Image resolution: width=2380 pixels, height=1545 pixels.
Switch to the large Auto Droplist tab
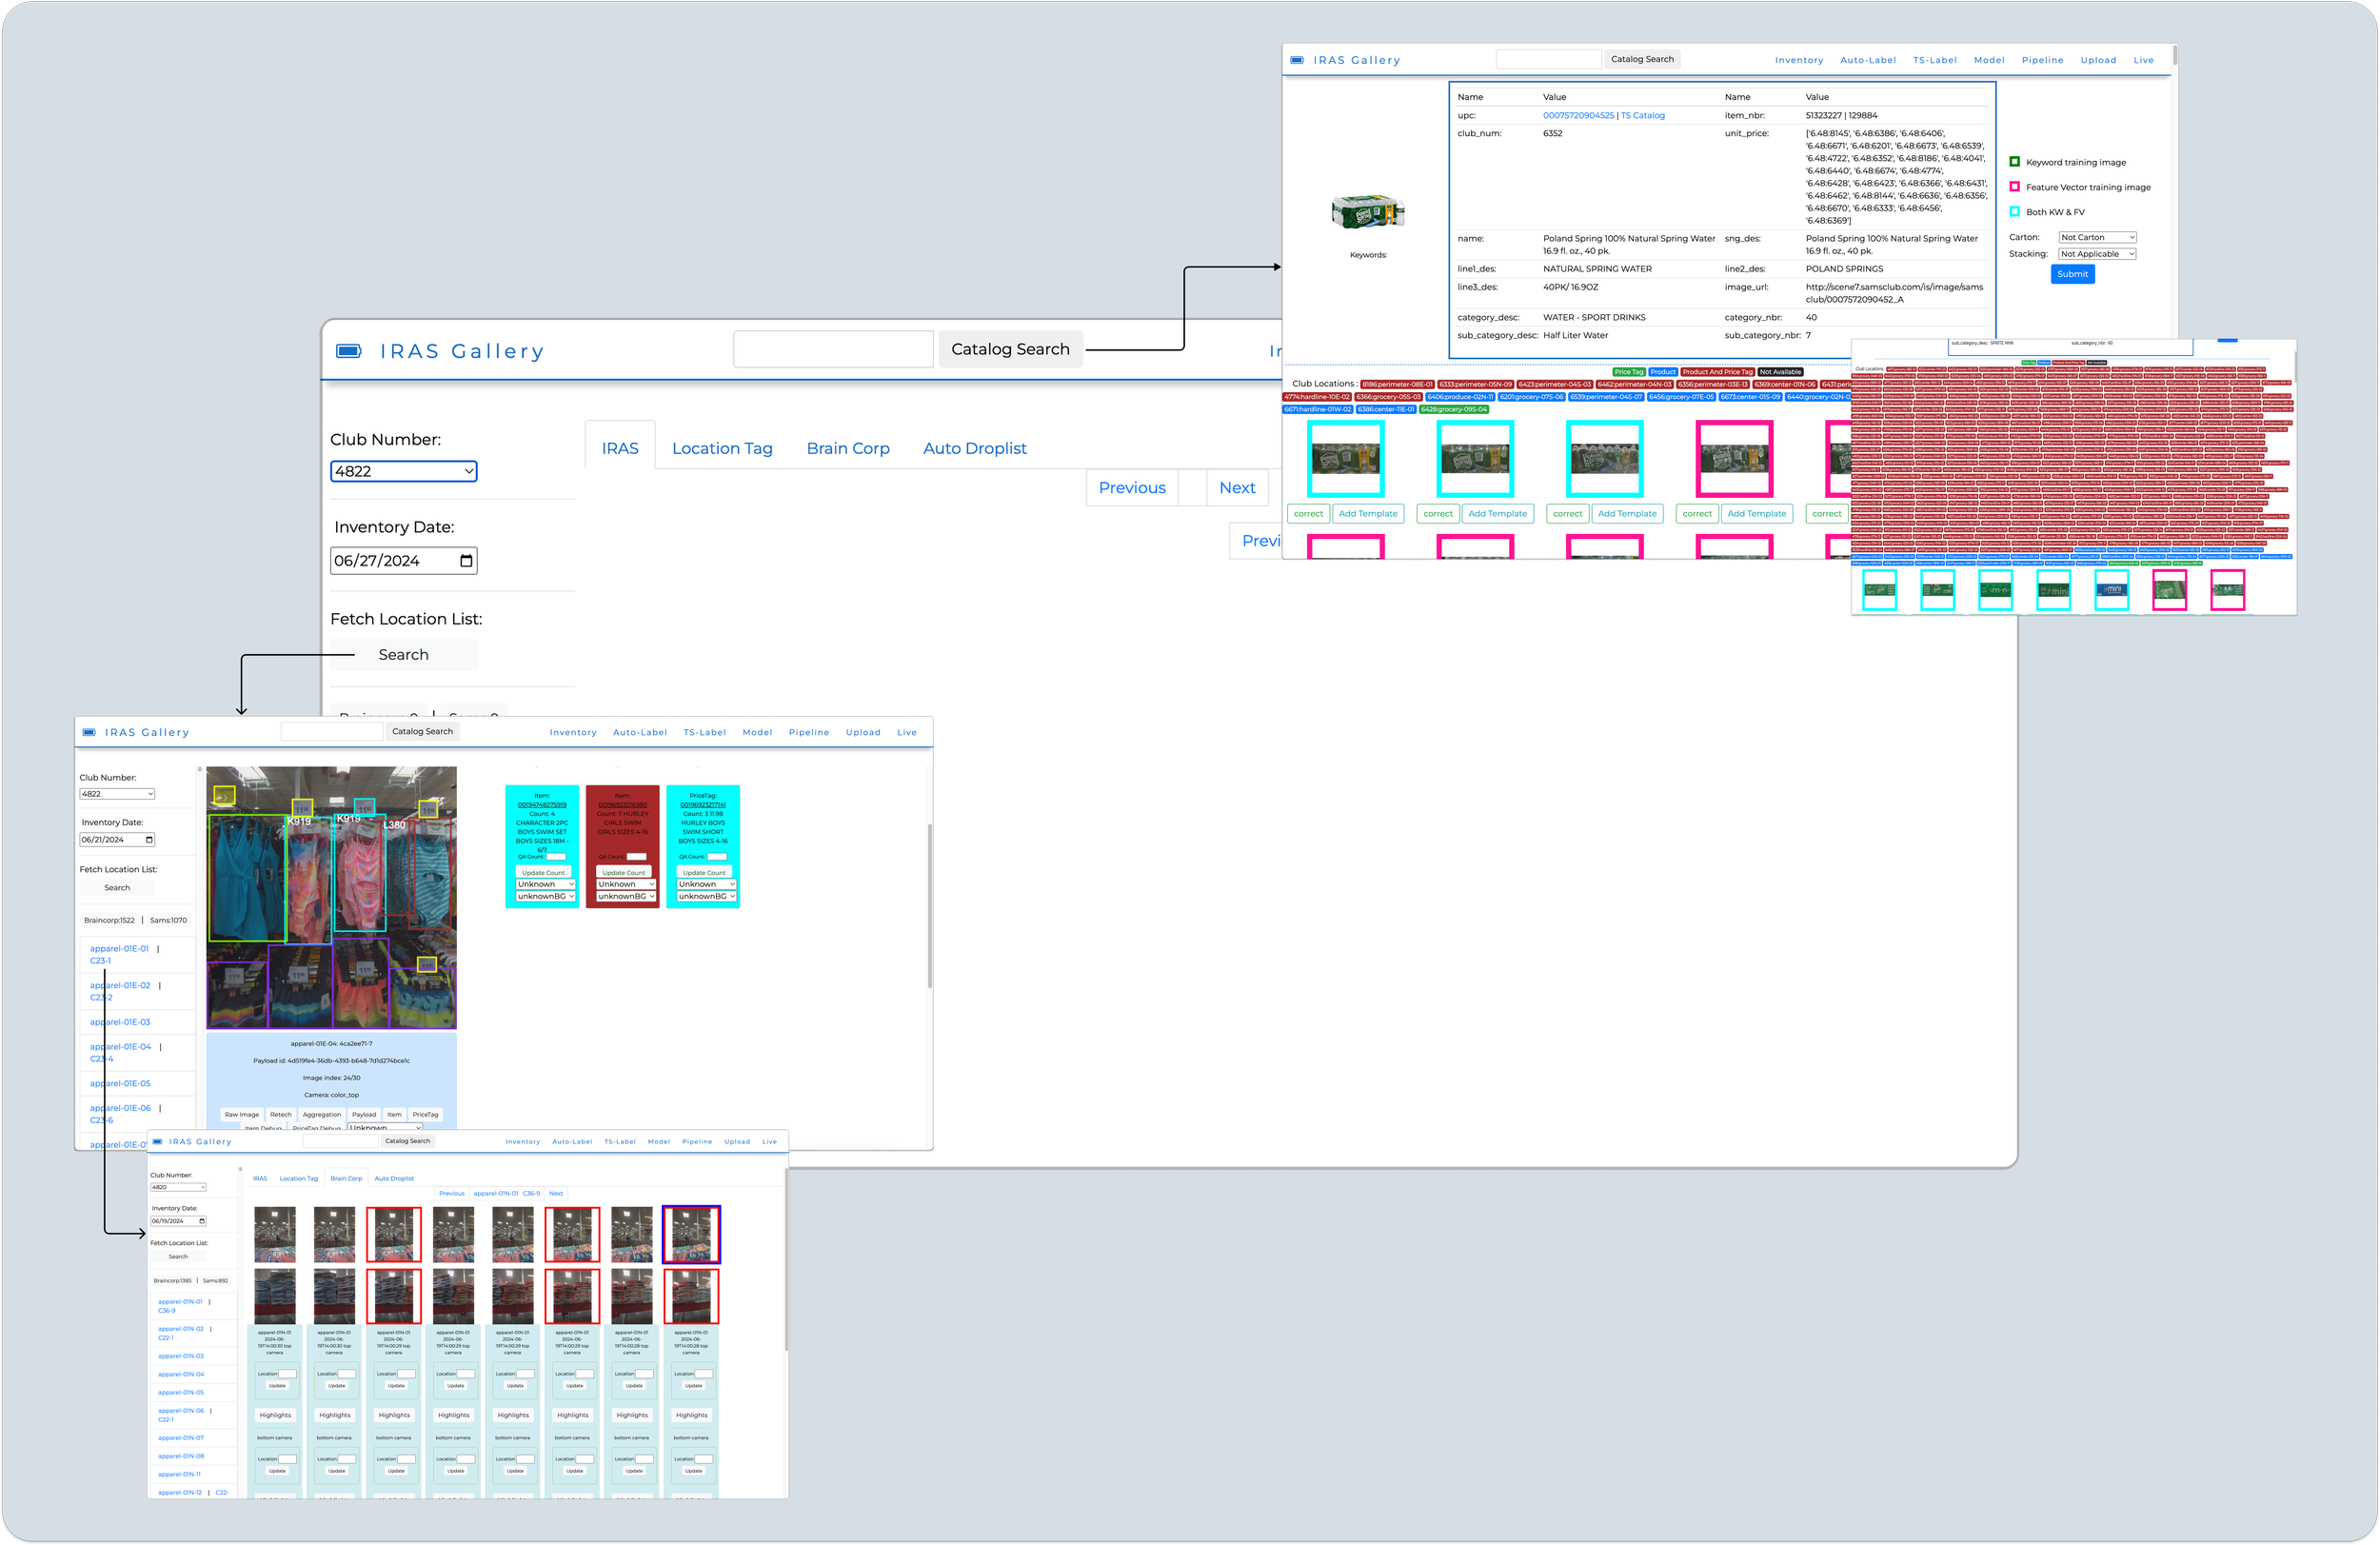coord(974,449)
